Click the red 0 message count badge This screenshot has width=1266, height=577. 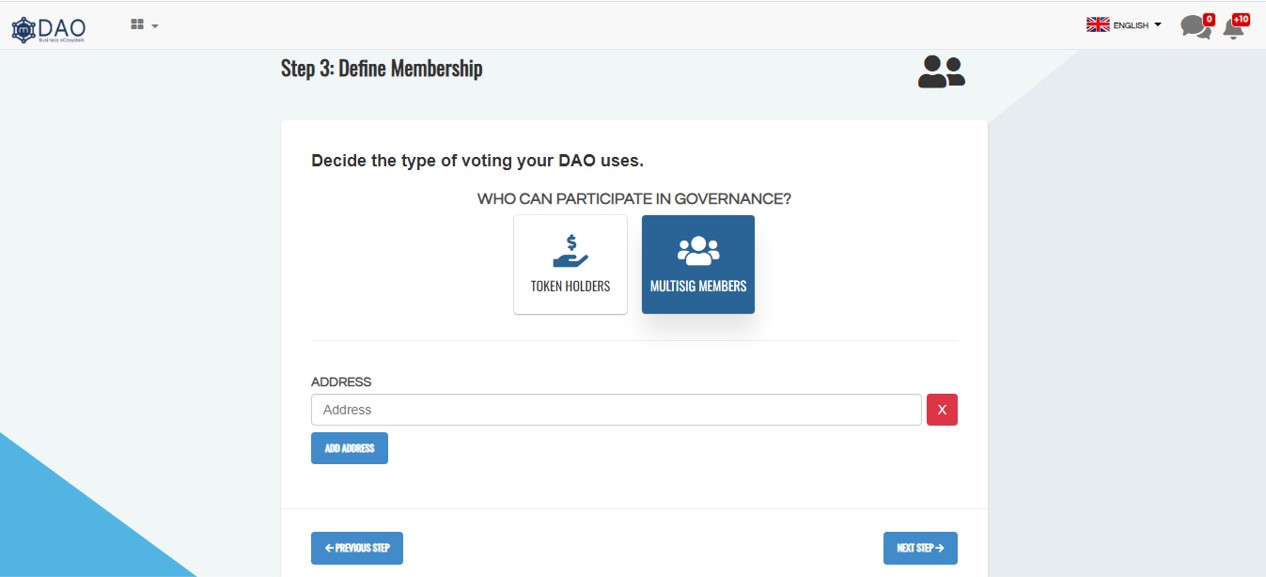tap(1209, 19)
